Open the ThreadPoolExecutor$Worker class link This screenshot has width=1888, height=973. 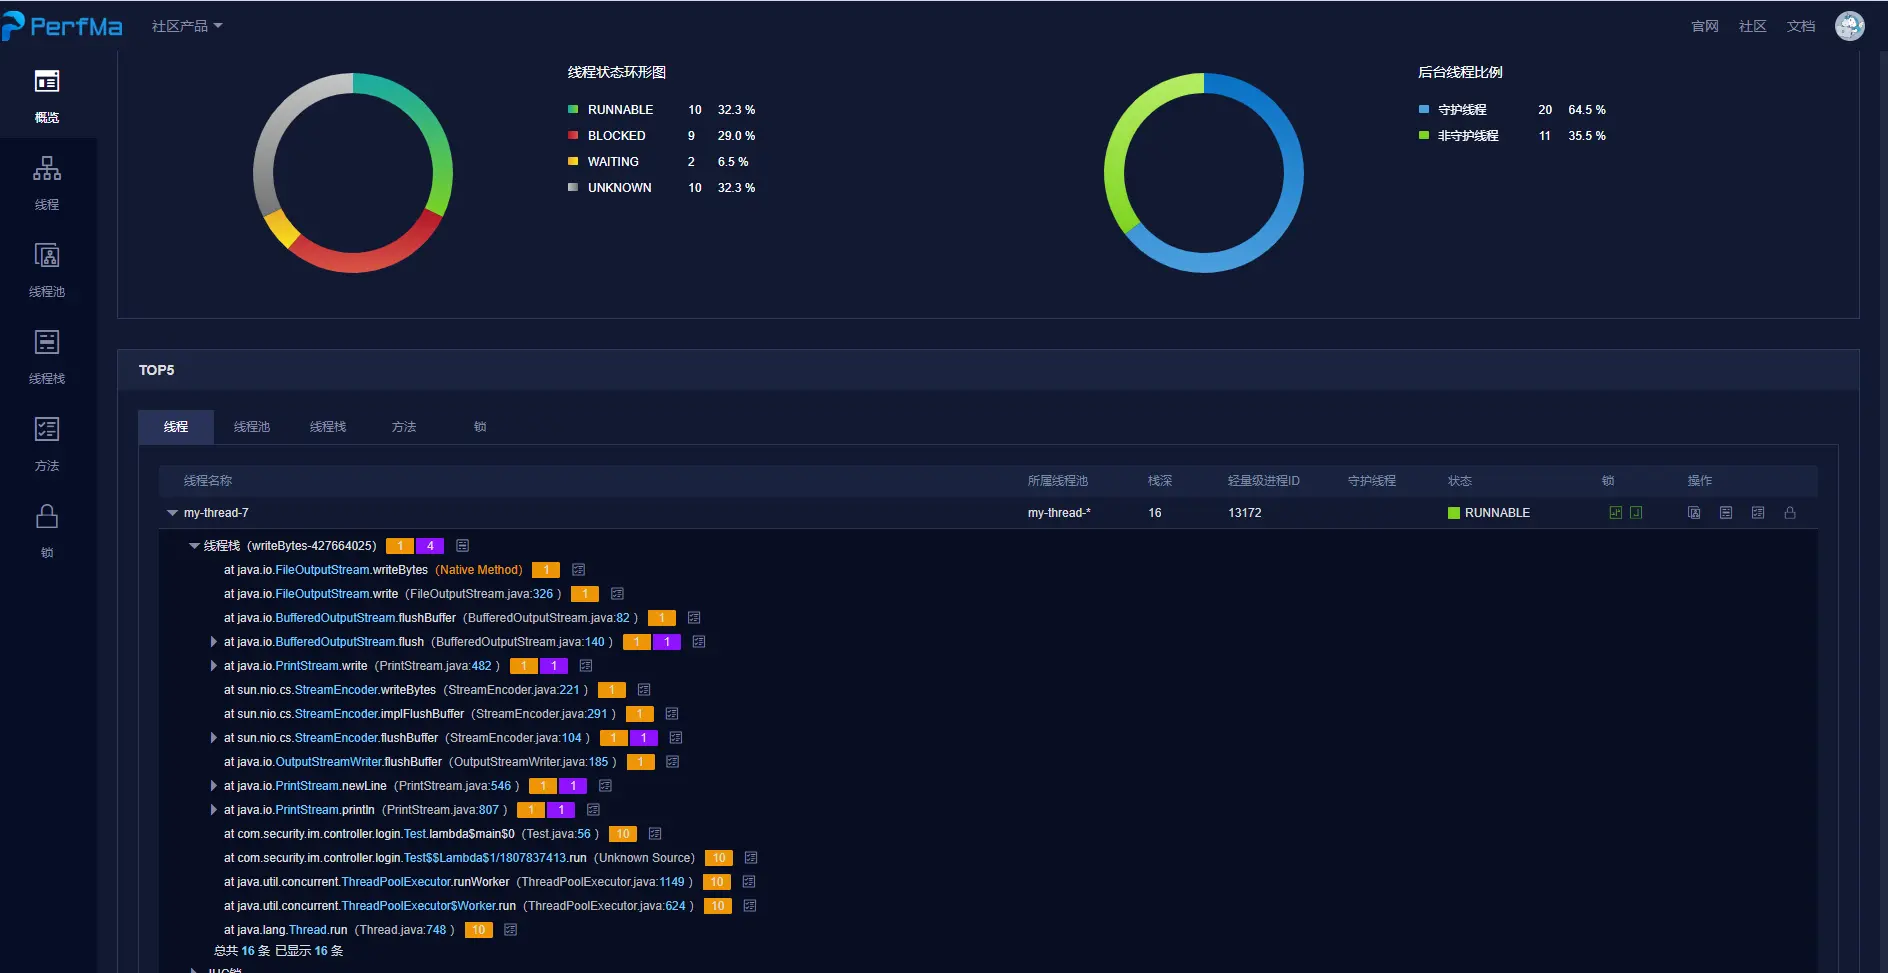419,906
